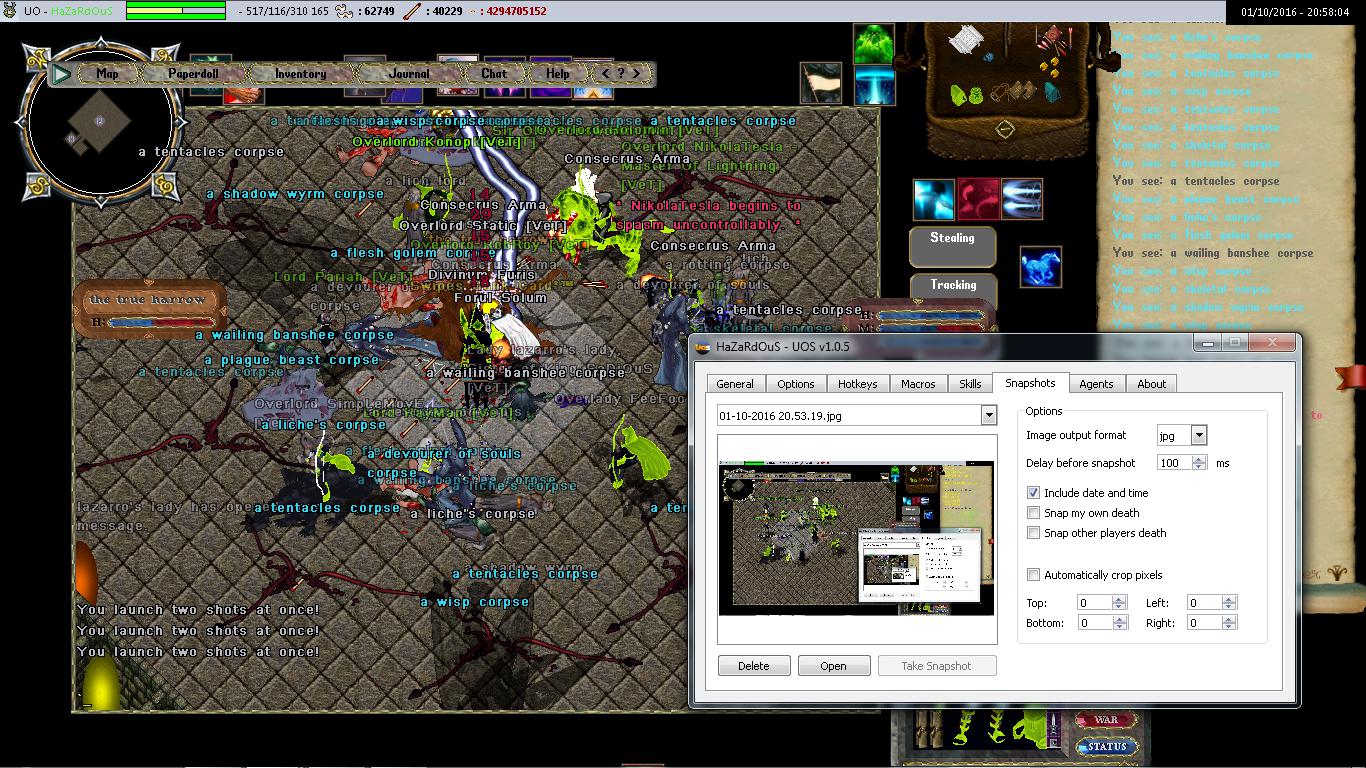Click the Top crop stepper arrows
This screenshot has width=1366, height=768.
1119,603
